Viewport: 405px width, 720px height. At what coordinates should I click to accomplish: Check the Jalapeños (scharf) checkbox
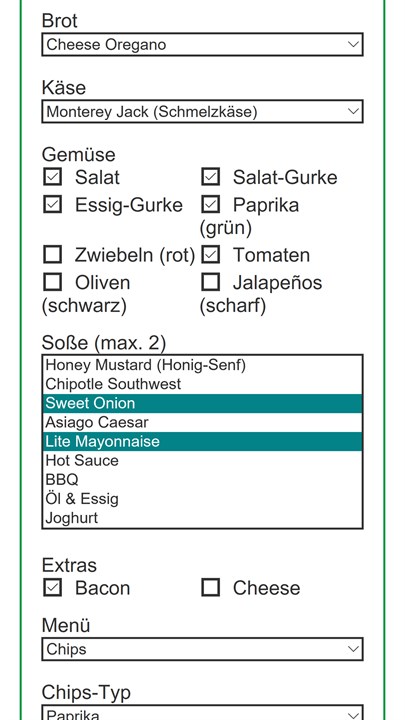(x=210, y=282)
